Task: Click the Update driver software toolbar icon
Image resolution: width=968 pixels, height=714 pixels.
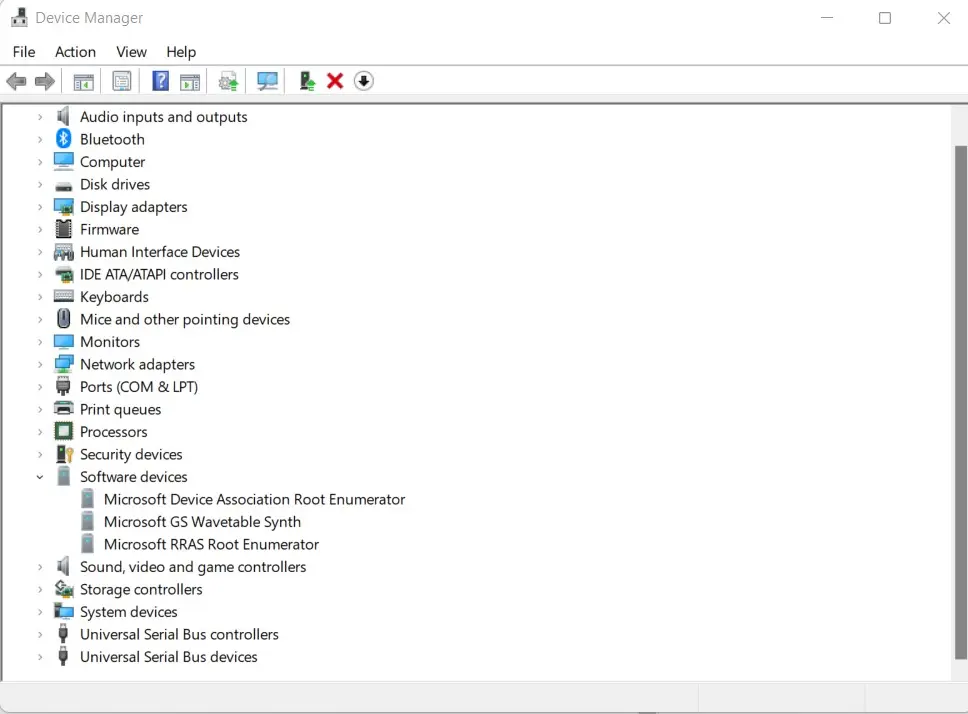Action: tap(227, 80)
